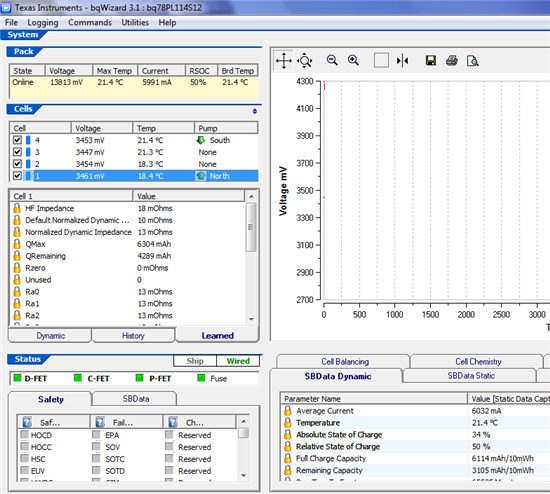Click the lock icon beside Average Current
The width and height of the screenshot is (550, 494).
[x=288, y=411]
